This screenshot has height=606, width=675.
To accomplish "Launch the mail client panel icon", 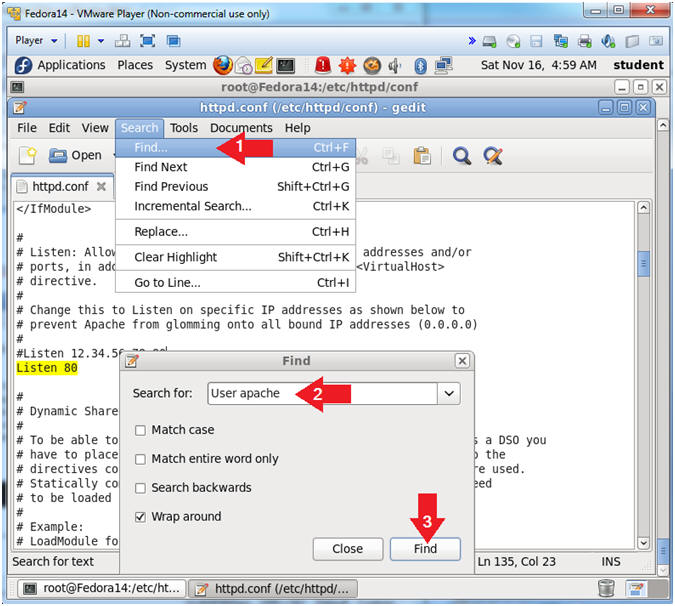I will pos(244,66).
